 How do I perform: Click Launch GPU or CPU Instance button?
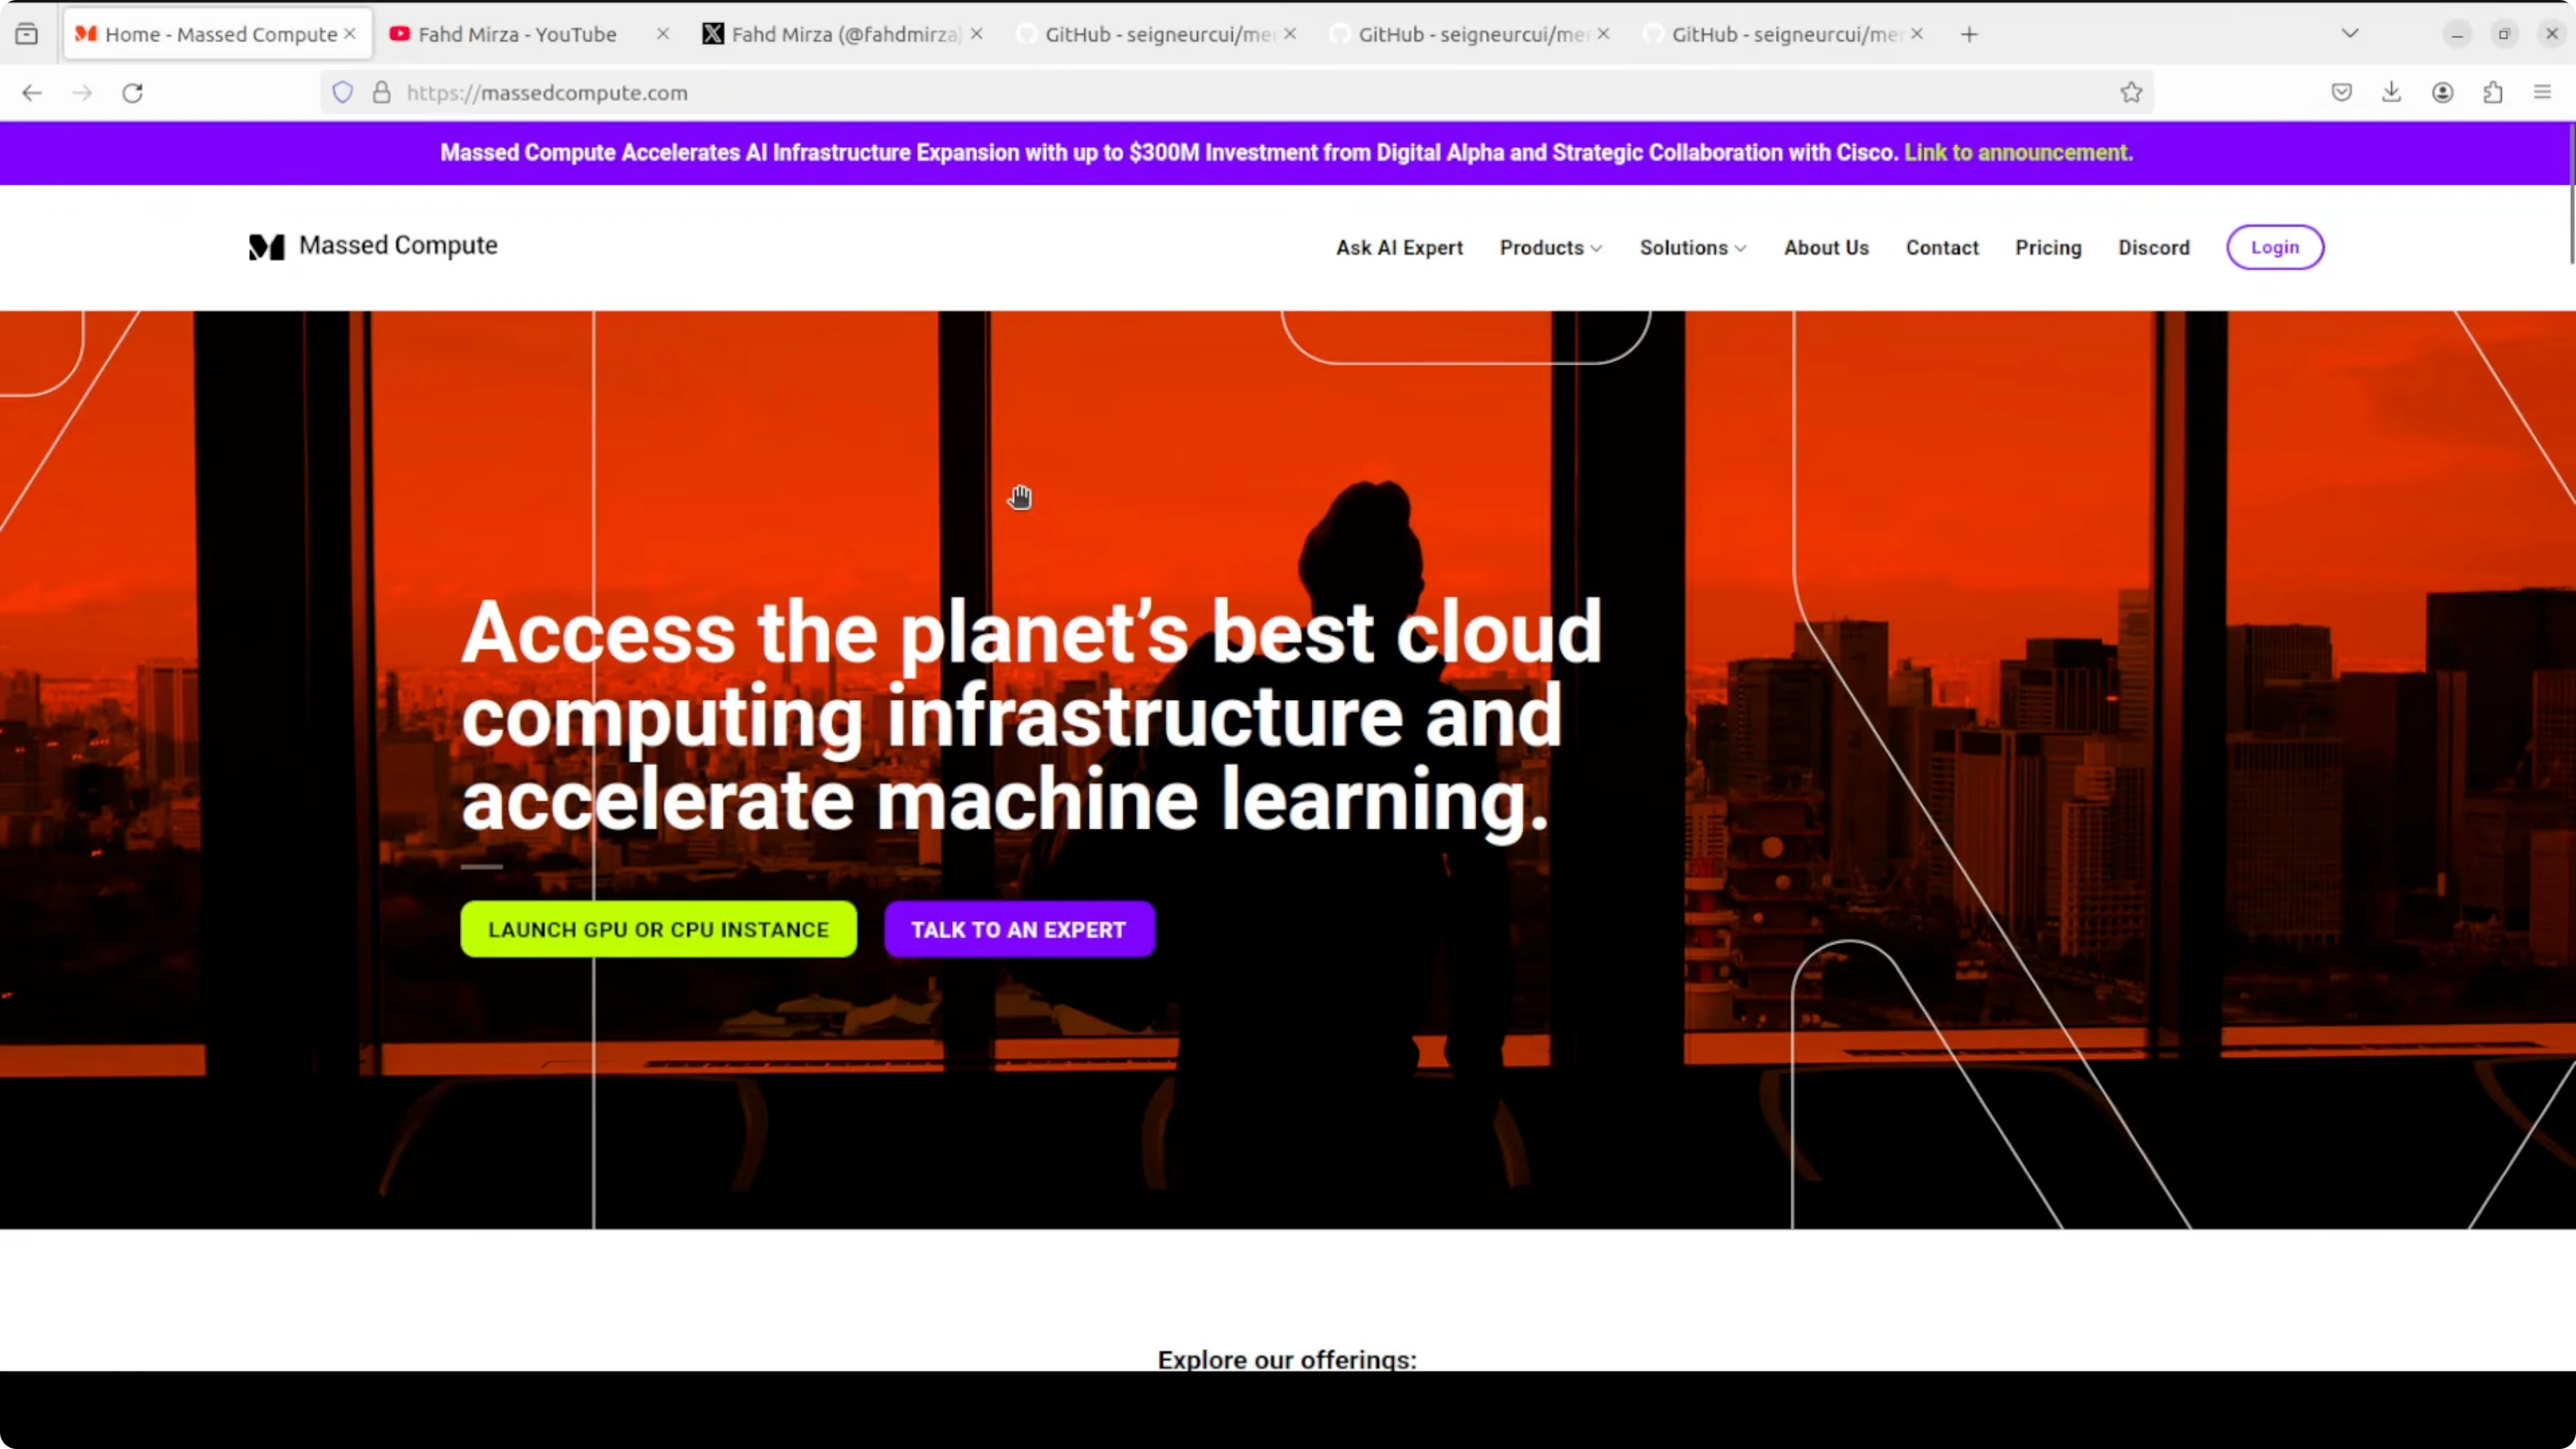point(658,929)
